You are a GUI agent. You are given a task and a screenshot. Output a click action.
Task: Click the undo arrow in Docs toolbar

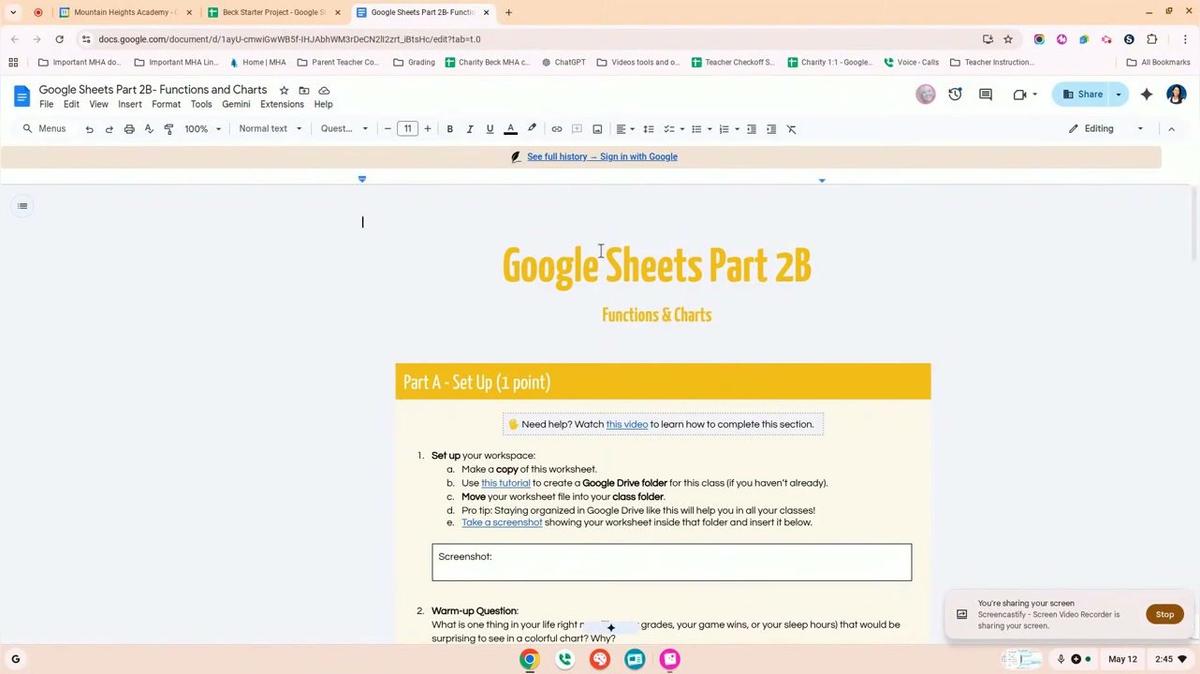89,129
